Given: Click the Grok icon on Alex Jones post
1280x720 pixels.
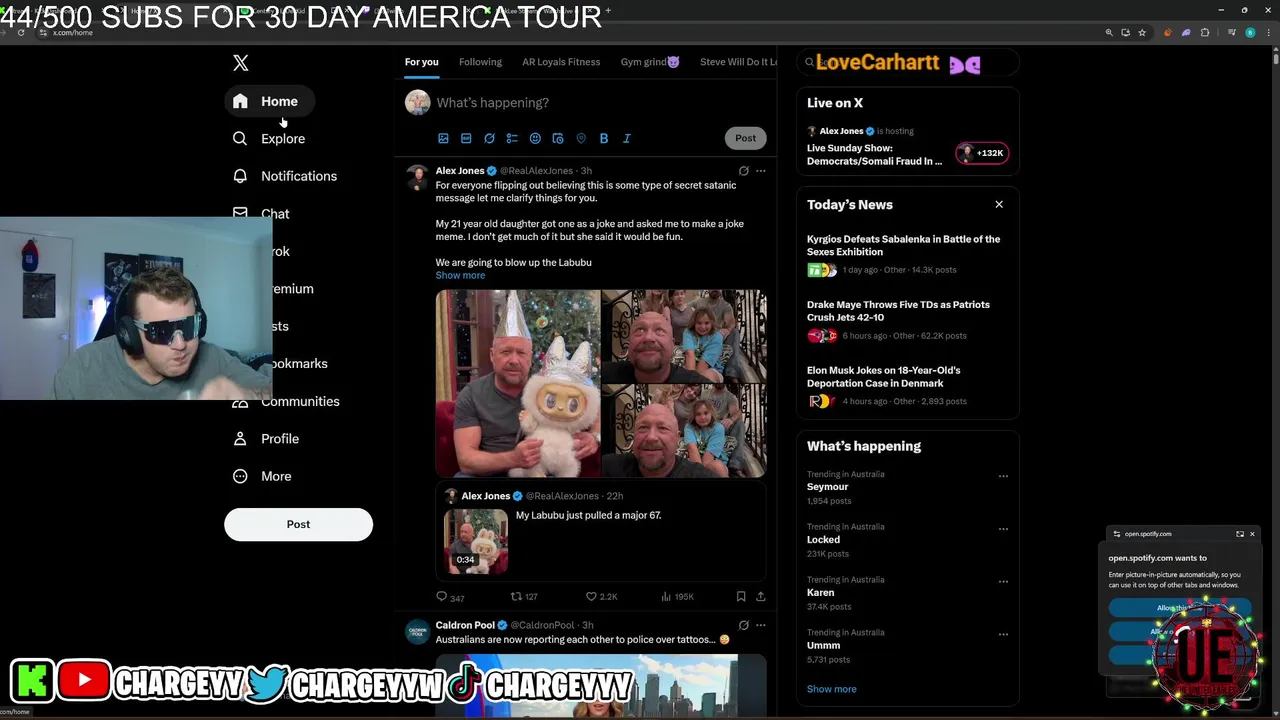Looking at the screenshot, I should (x=743, y=171).
